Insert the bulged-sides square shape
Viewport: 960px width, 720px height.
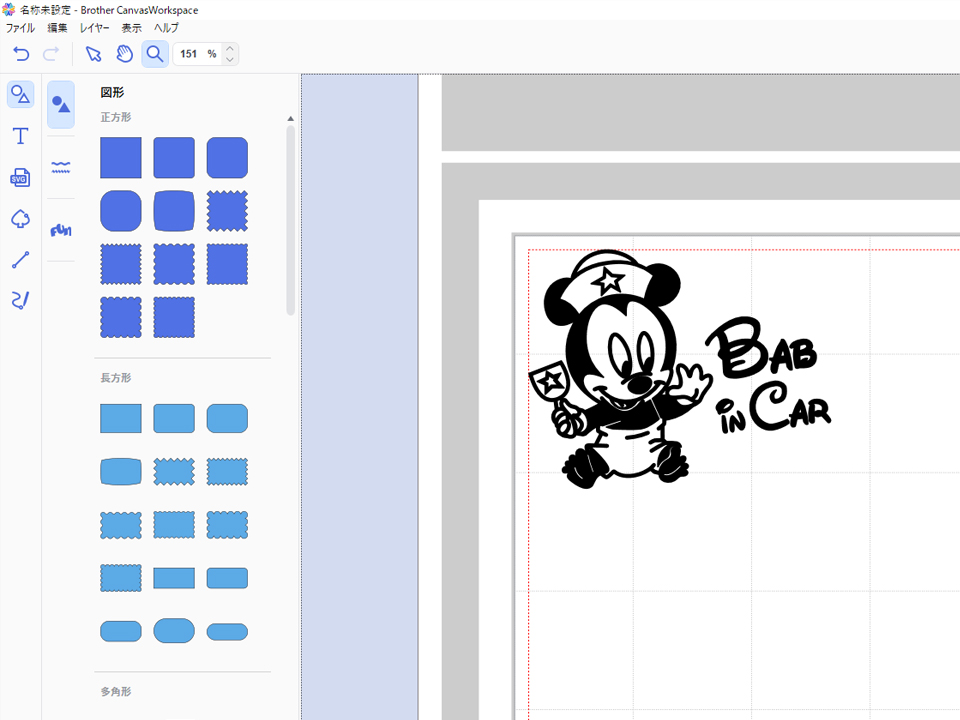(174, 211)
